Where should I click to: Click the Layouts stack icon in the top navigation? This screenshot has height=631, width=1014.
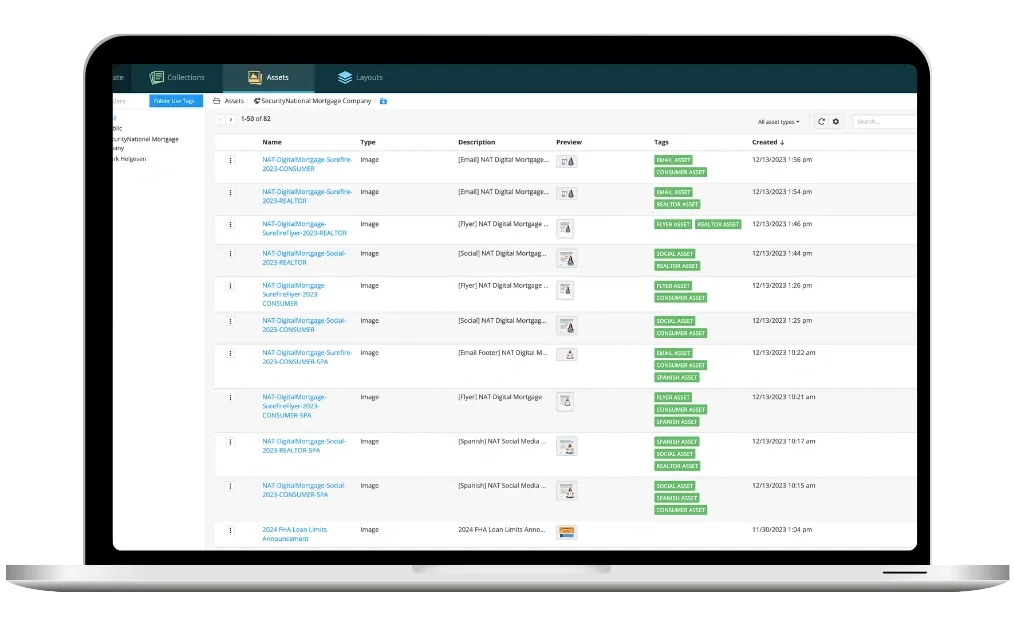(345, 77)
